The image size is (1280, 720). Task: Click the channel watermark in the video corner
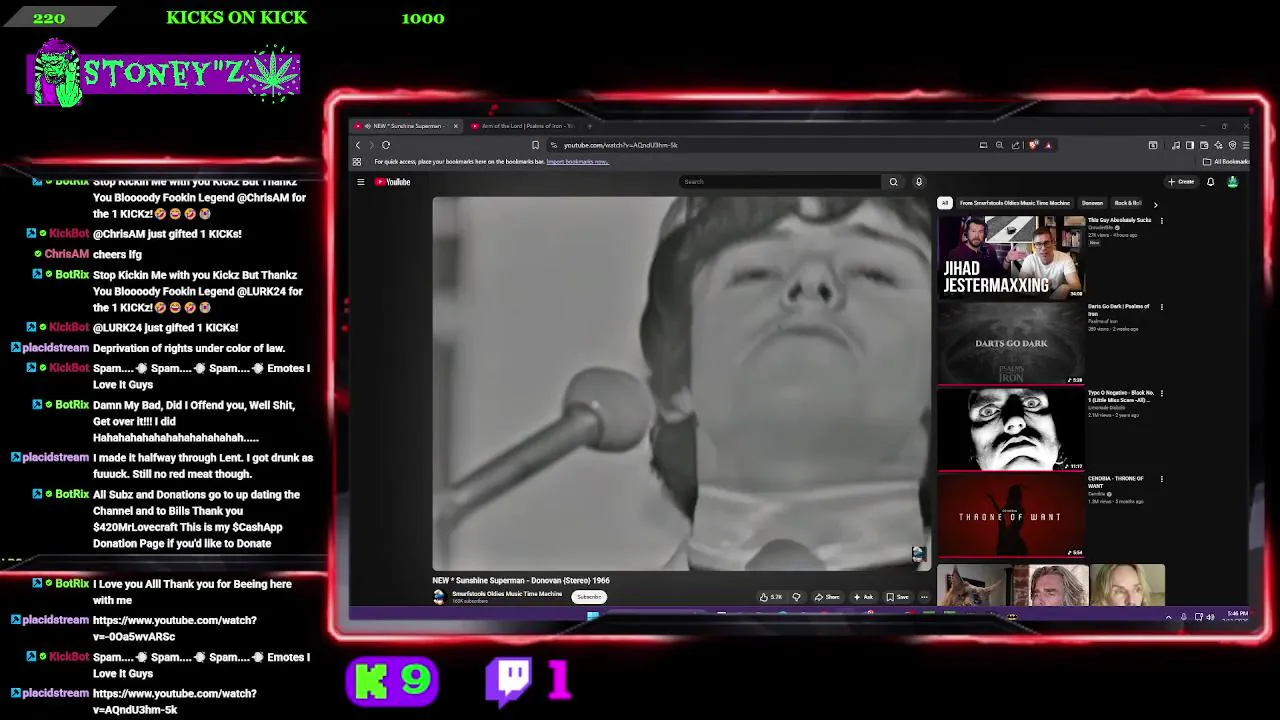coord(918,554)
